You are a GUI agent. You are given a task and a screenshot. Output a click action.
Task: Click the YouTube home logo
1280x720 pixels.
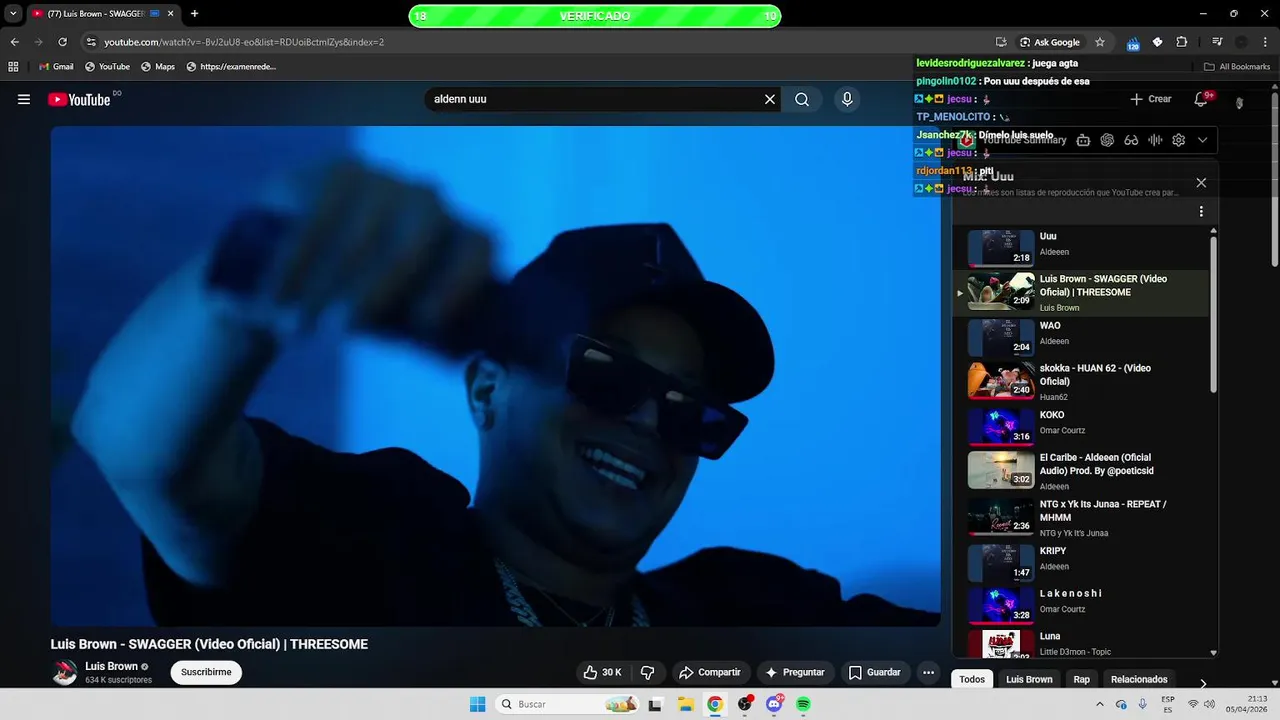tap(79, 99)
